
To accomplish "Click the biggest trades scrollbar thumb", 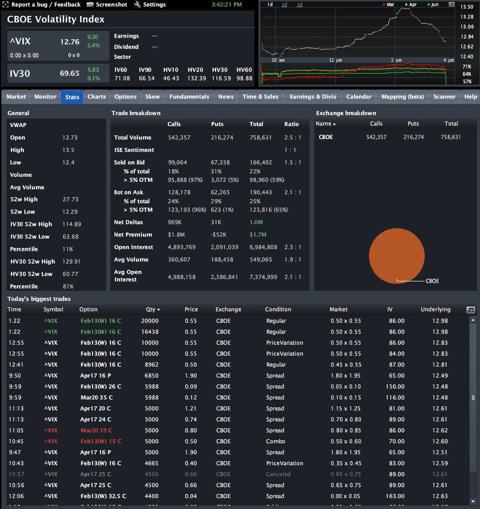I will tap(473, 398).
